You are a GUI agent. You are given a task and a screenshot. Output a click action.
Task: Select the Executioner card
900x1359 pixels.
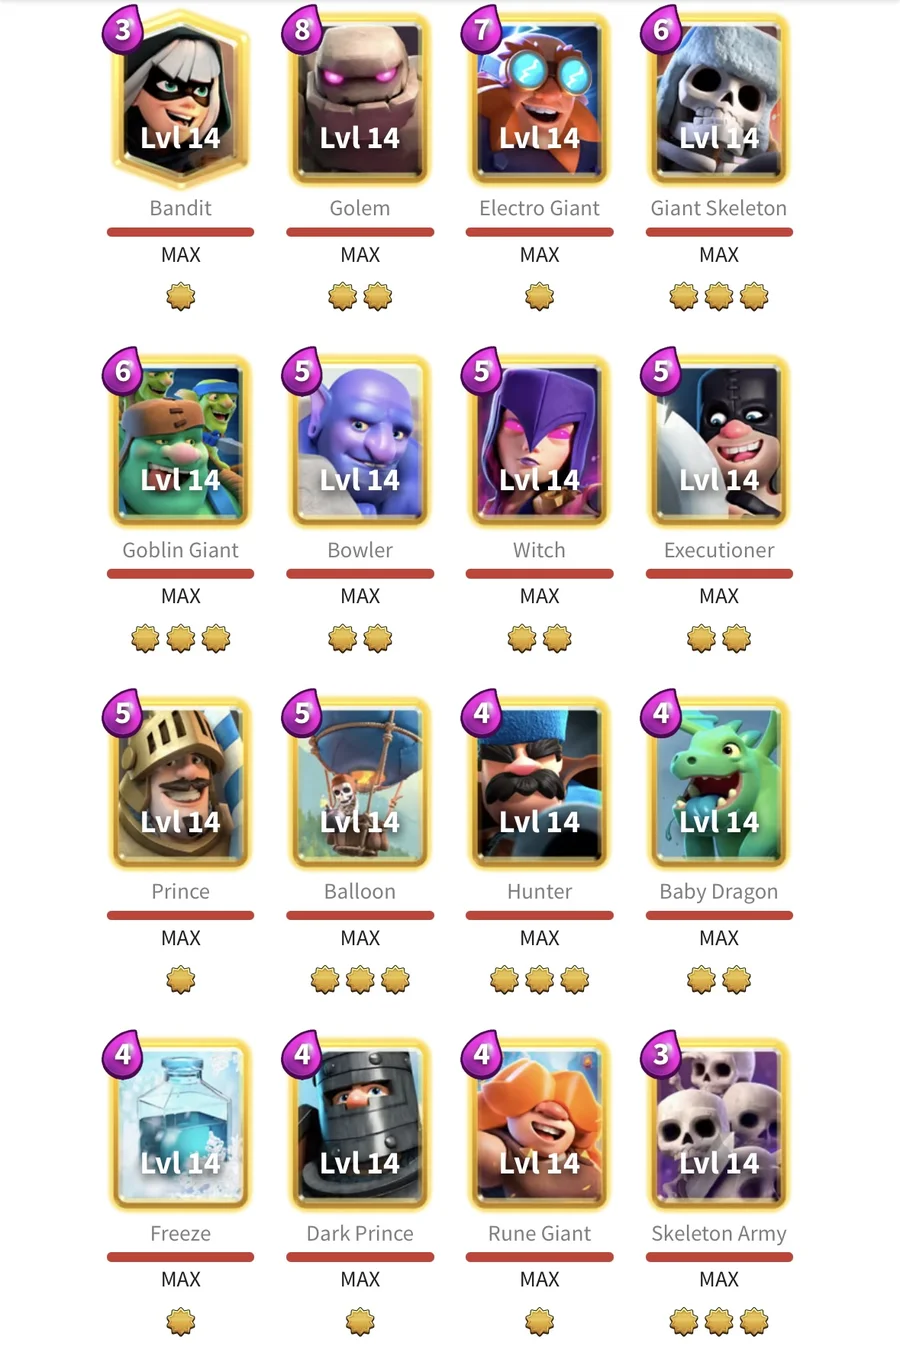[x=719, y=441]
